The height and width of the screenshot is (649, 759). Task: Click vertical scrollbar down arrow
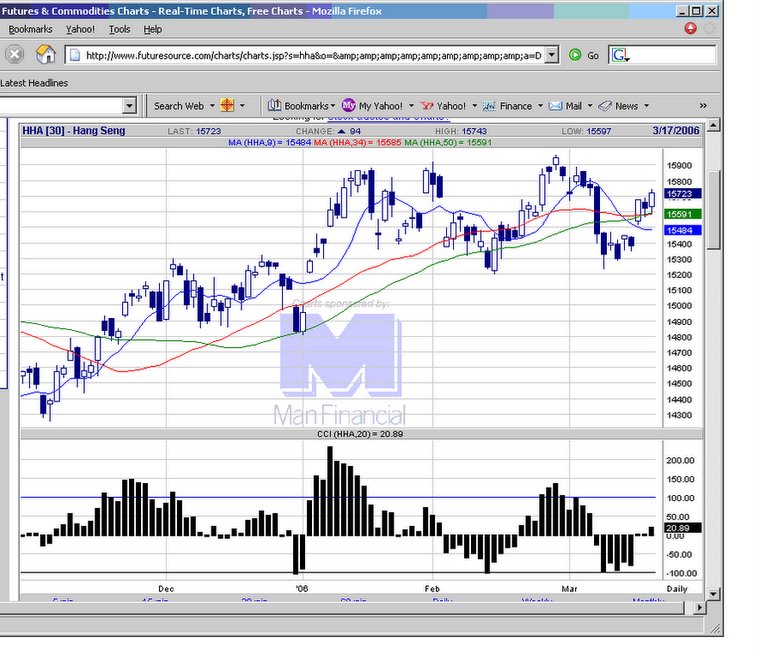(x=713, y=593)
